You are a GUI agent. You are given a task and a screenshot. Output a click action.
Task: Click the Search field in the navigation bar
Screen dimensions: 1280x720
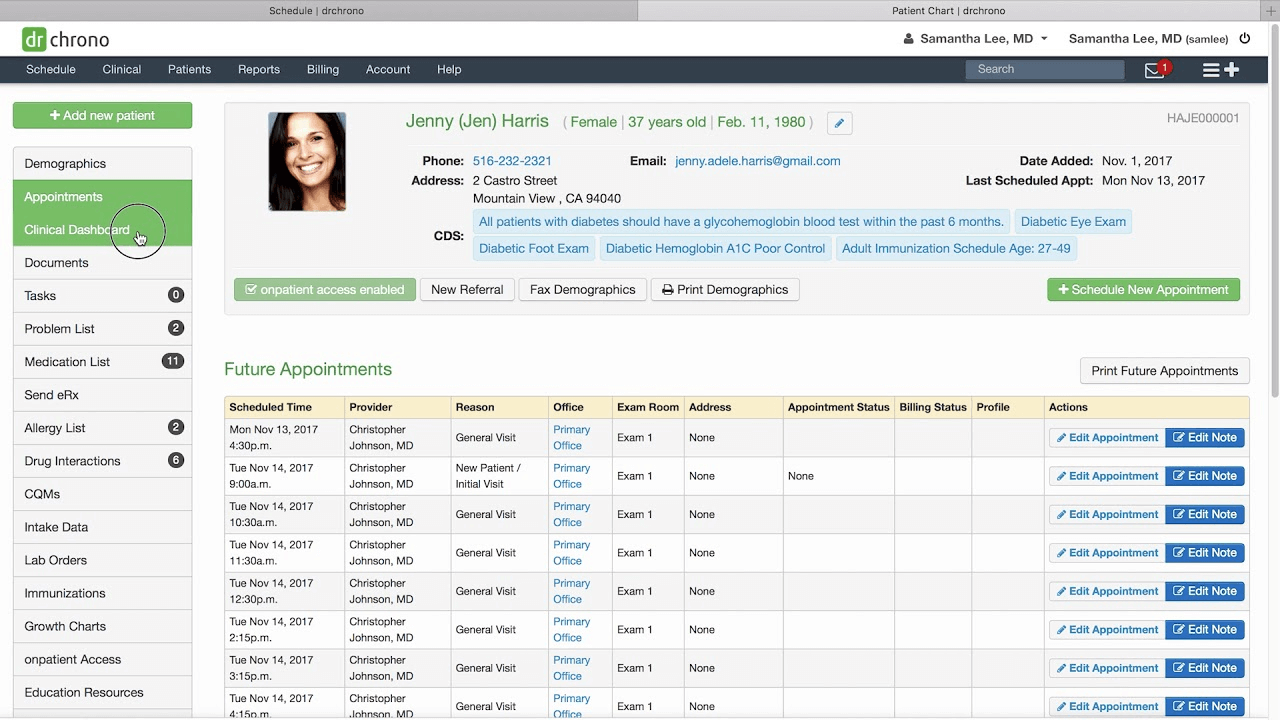point(1044,69)
